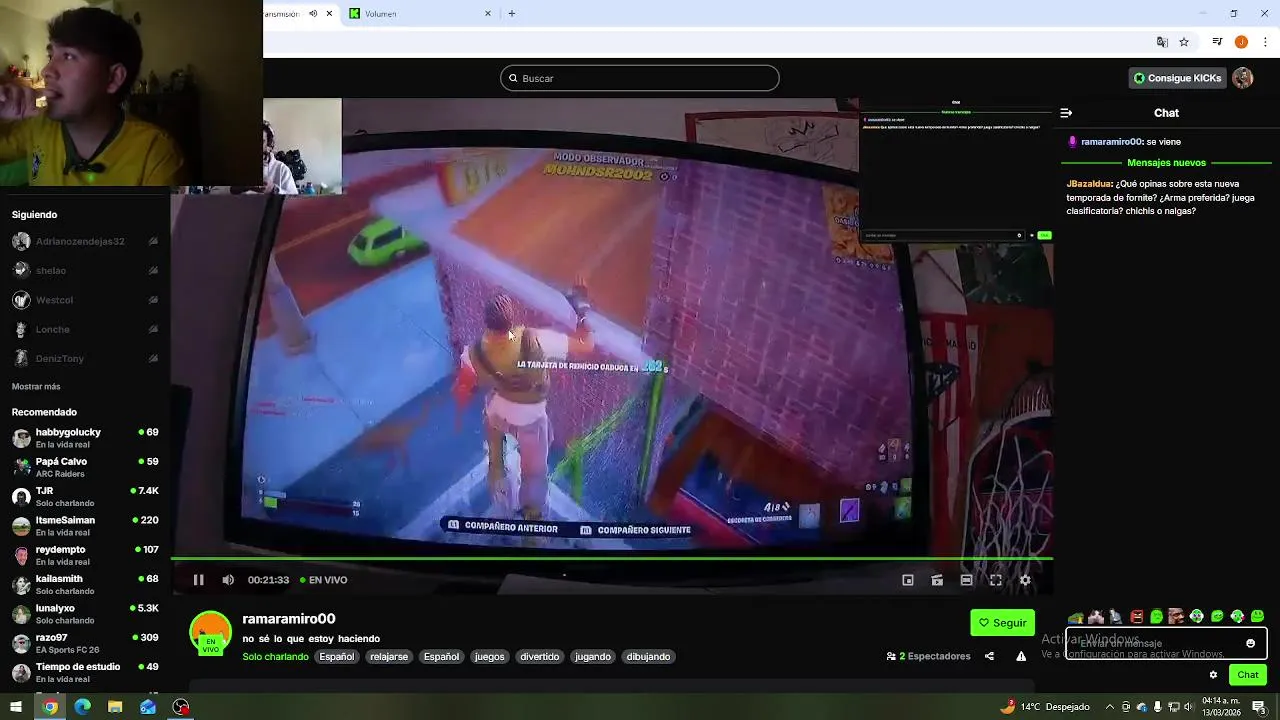Open Microsoft Edge from the taskbar
This screenshot has width=1280, height=720.
pyautogui.click(x=82, y=707)
